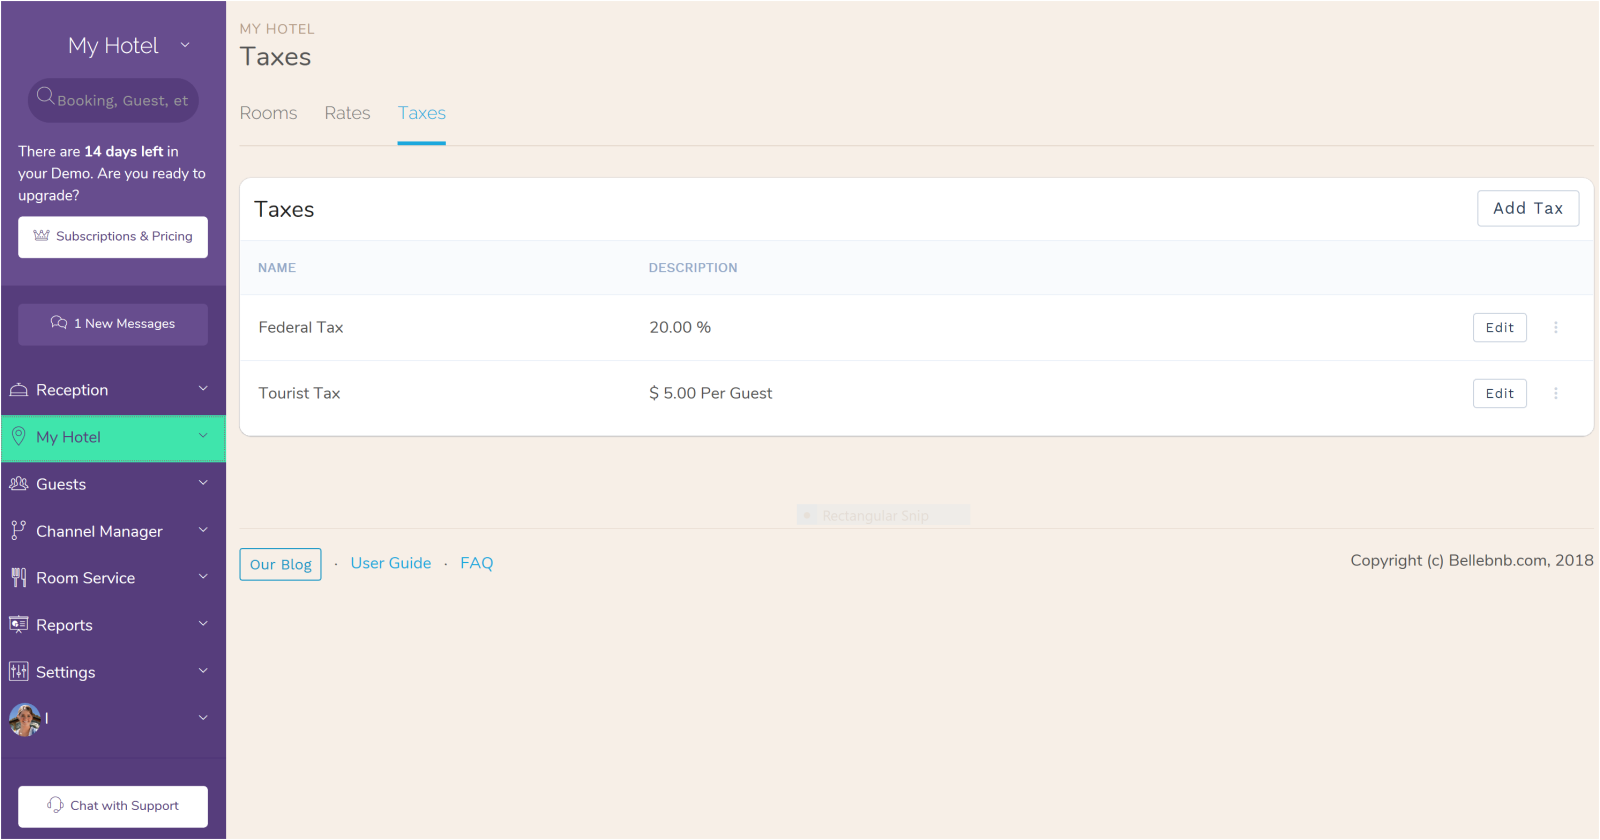Open the Reports menu item

pos(113,625)
